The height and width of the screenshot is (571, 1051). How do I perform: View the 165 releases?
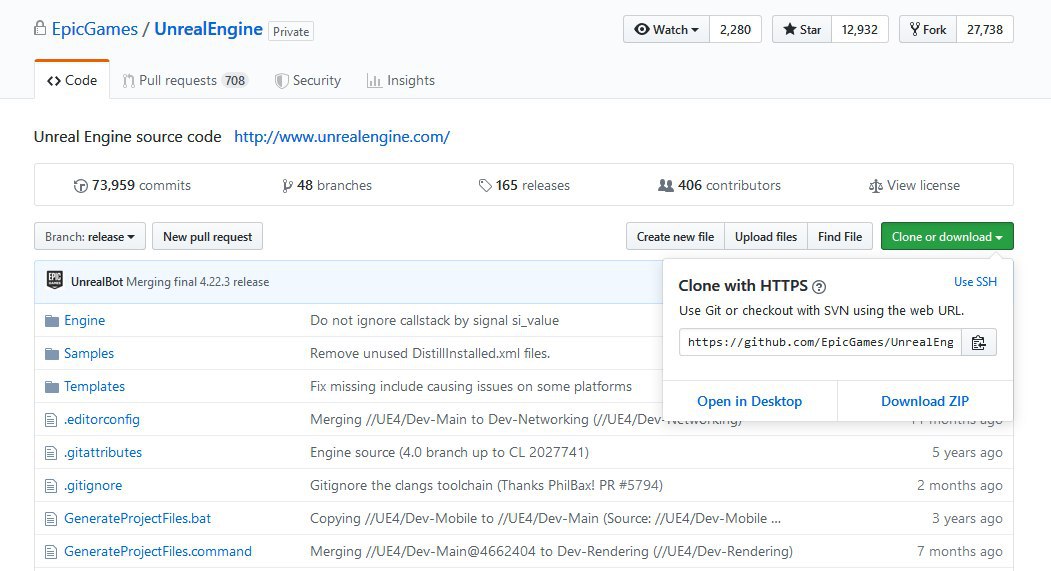coord(524,186)
